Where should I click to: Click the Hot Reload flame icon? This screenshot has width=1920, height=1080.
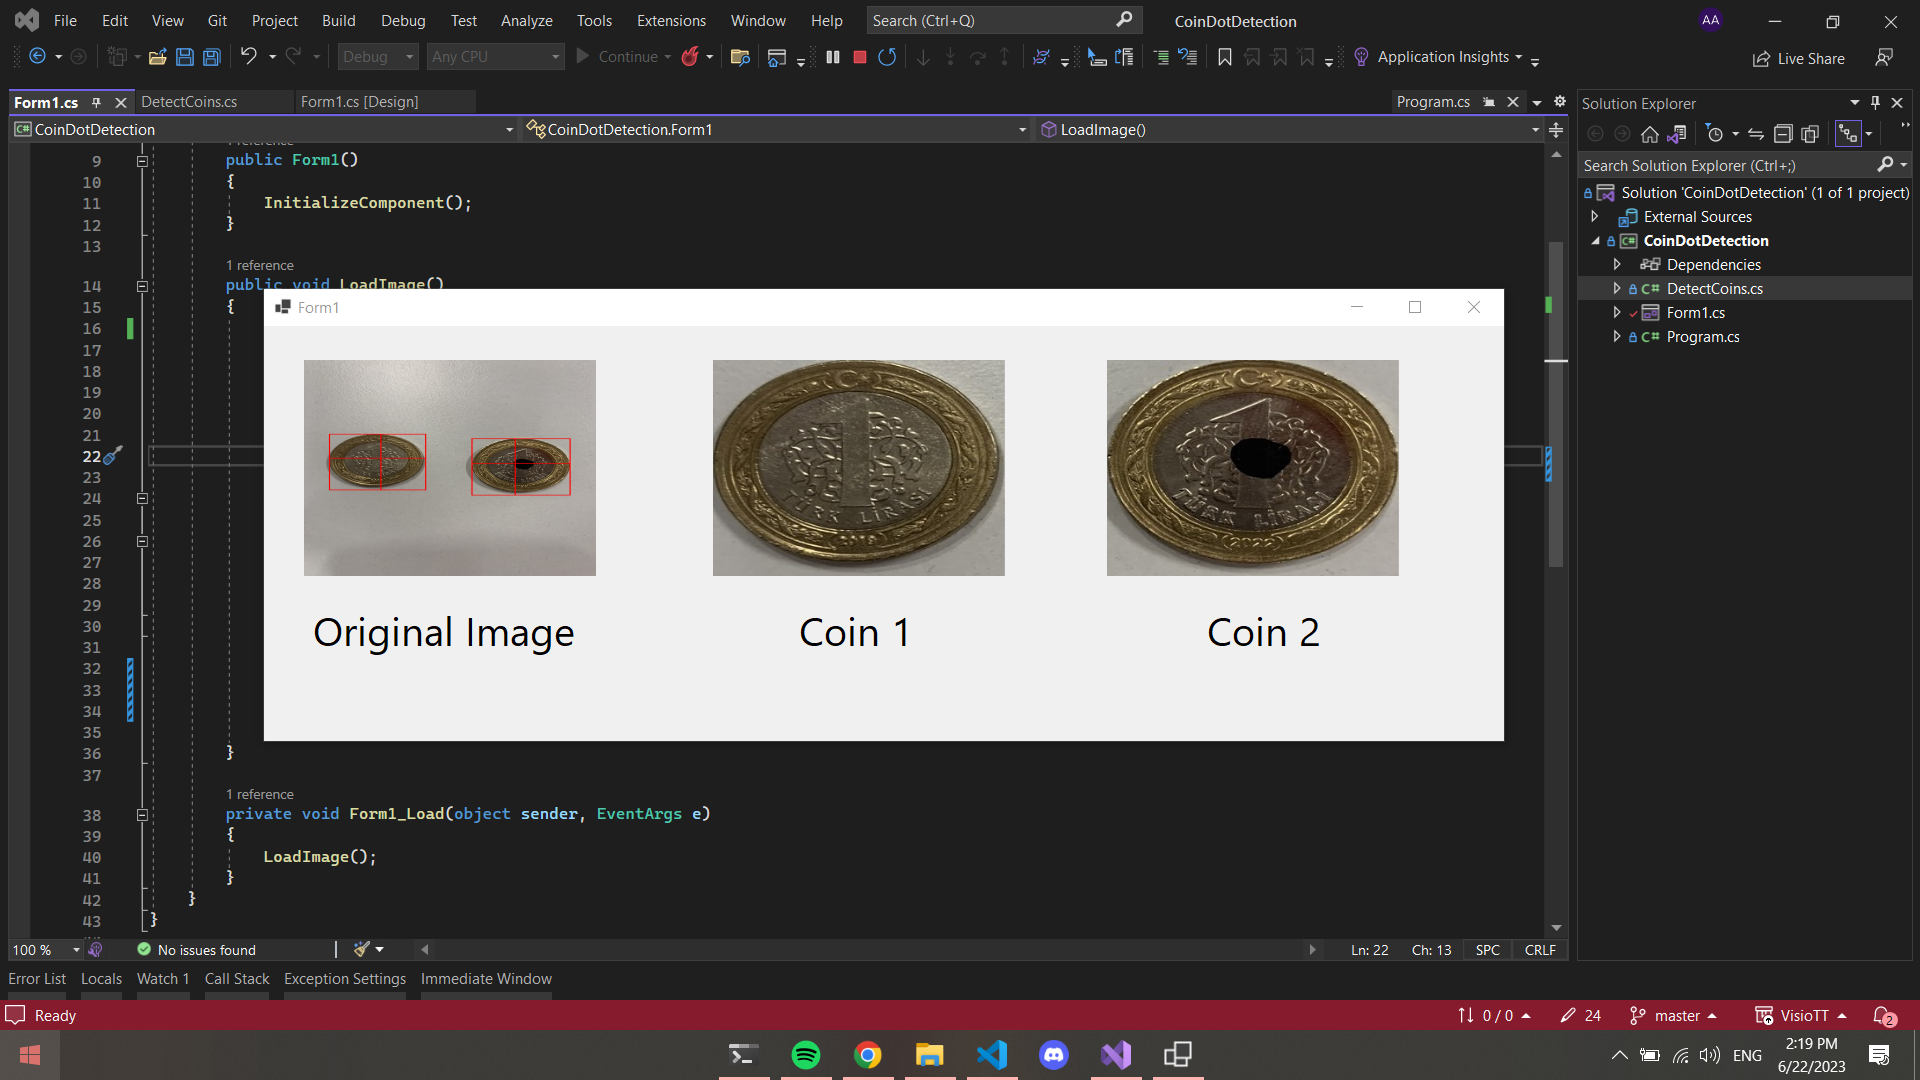pos(690,57)
